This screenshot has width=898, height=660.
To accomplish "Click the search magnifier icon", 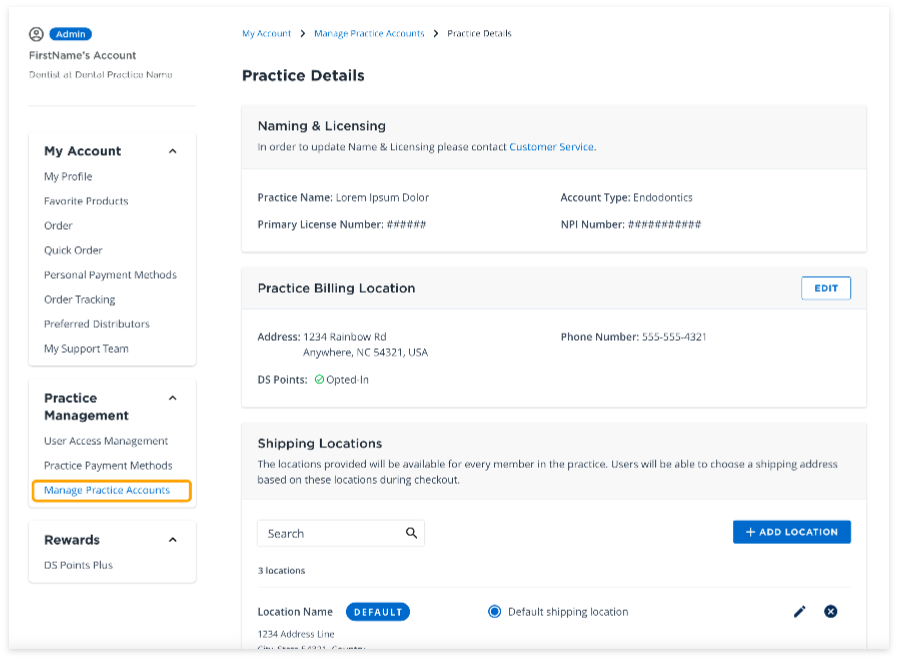I will pos(411,533).
